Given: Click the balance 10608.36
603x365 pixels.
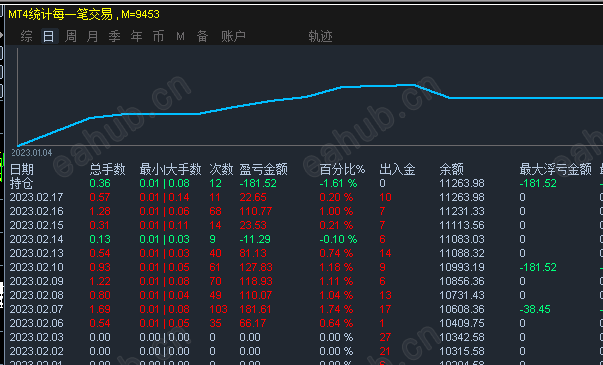Looking at the screenshot, I should (462, 309).
